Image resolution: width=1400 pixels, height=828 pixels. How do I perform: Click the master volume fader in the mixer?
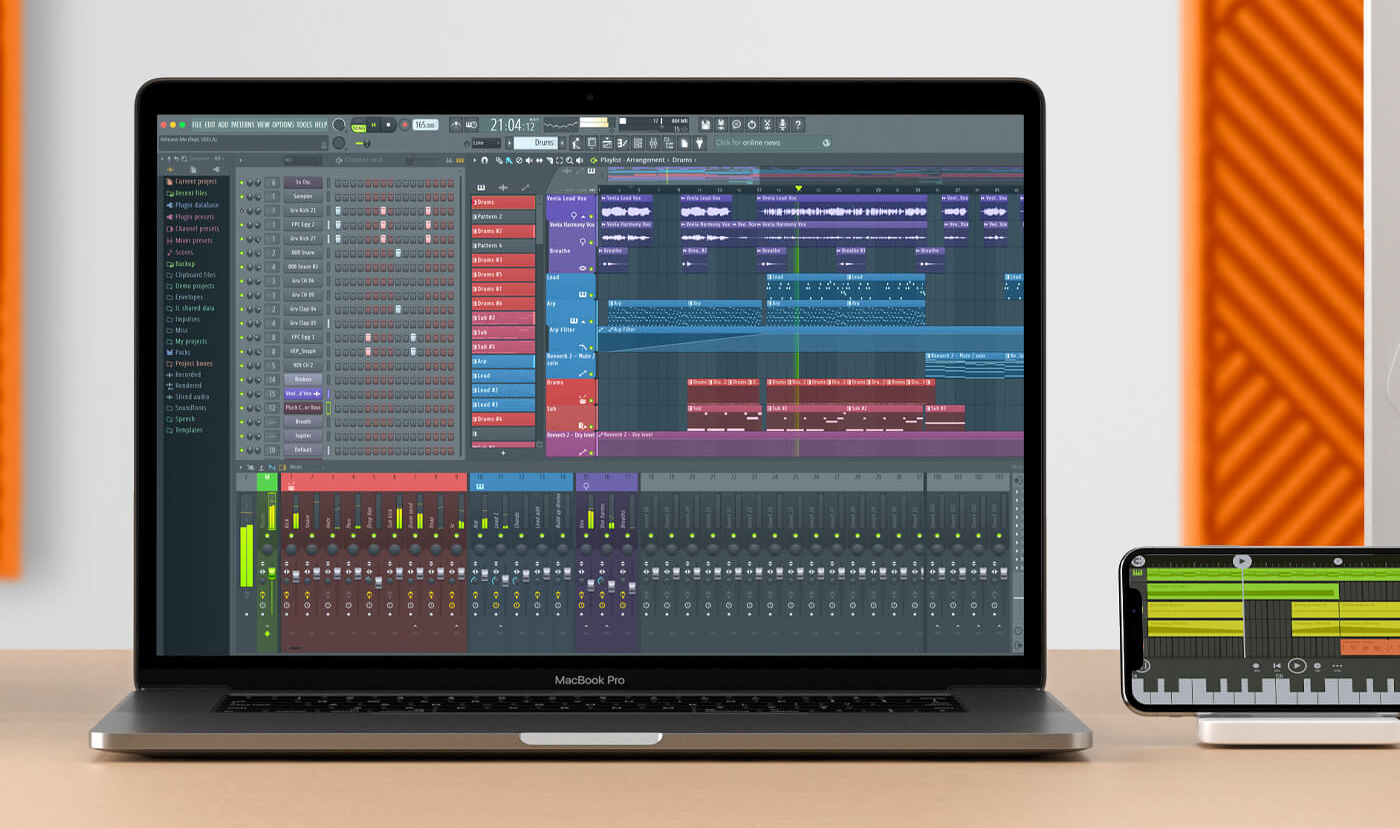(271, 573)
